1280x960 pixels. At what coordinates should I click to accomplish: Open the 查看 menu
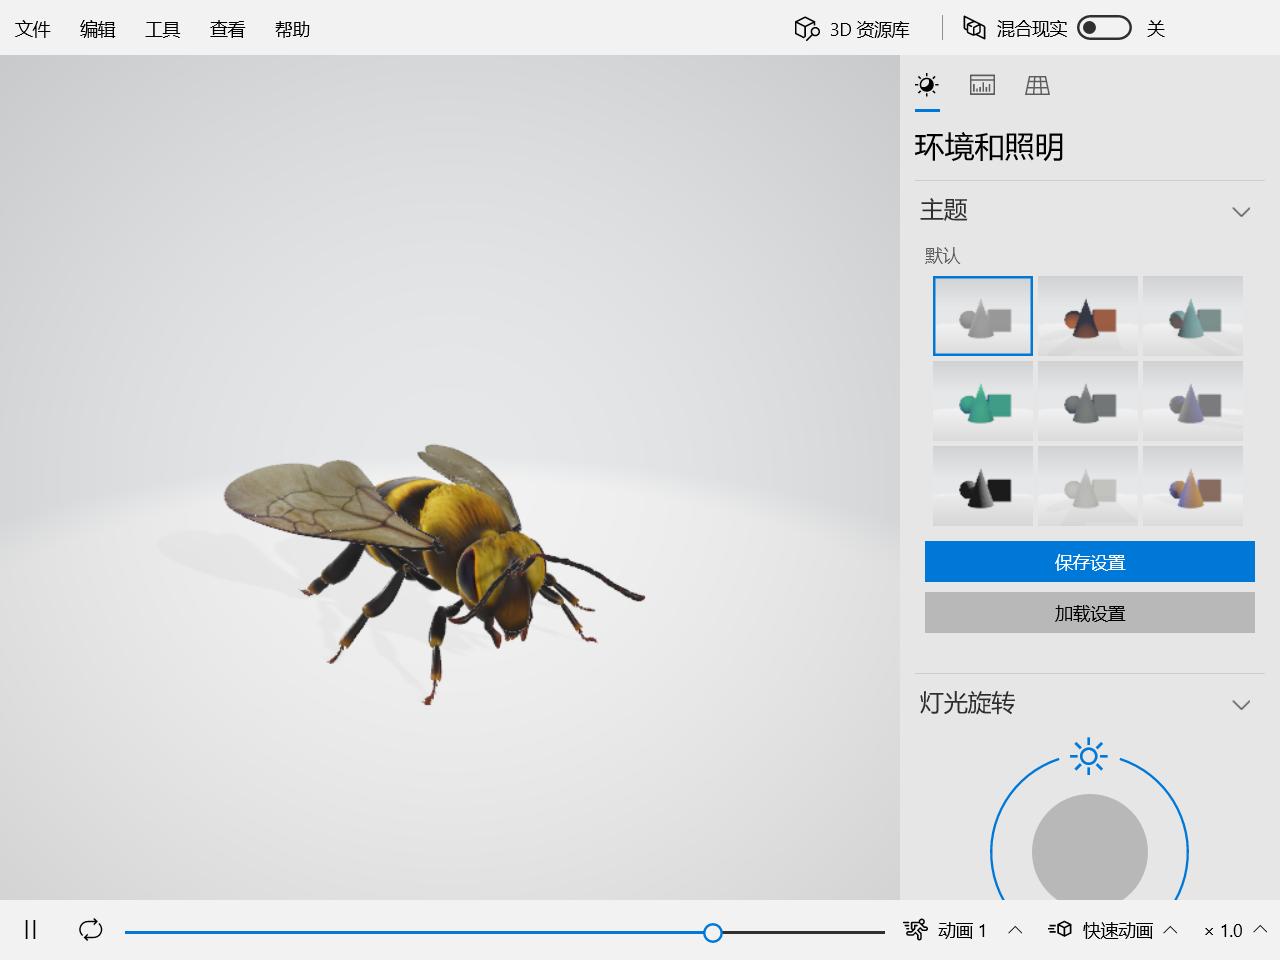coord(227,29)
